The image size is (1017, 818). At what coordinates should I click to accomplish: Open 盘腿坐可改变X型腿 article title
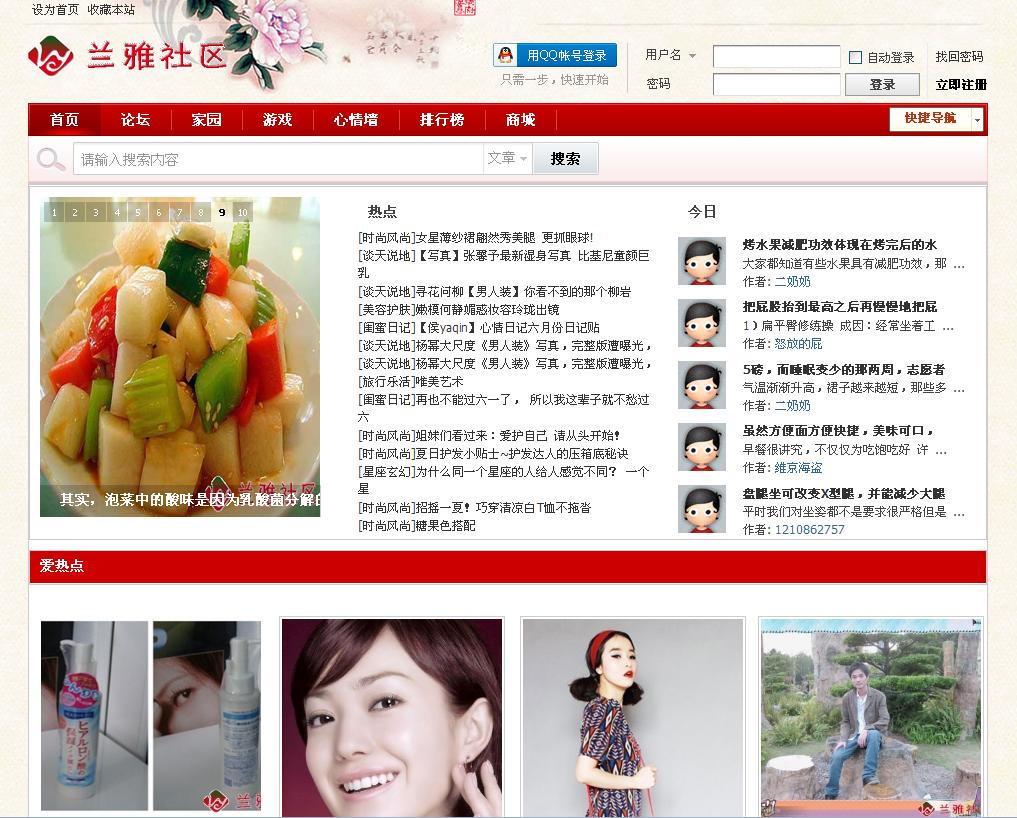(843, 493)
